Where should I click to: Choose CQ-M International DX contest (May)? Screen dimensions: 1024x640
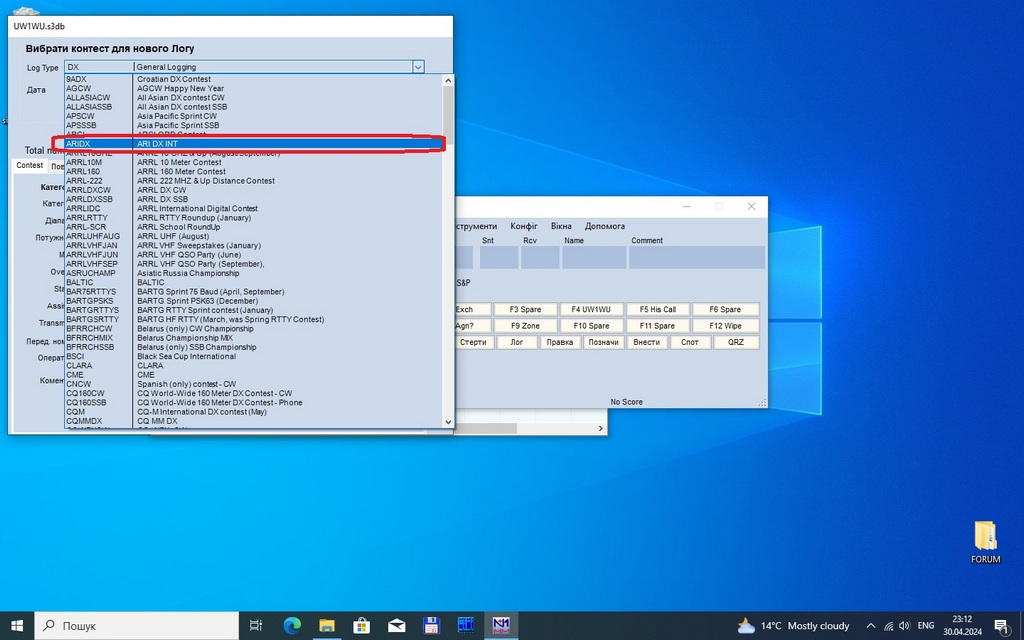pyautogui.click(x=254, y=412)
